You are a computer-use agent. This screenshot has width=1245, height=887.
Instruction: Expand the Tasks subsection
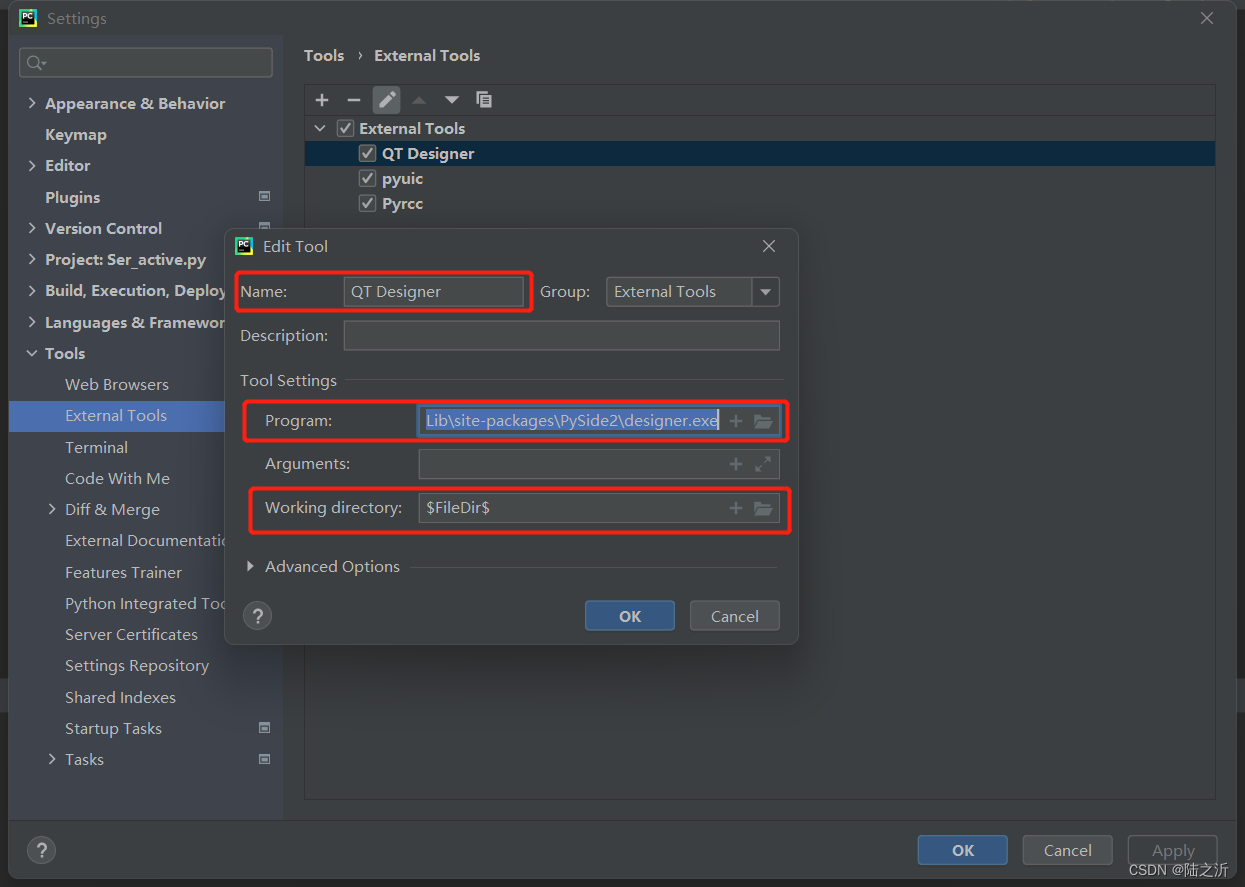click(52, 759)
